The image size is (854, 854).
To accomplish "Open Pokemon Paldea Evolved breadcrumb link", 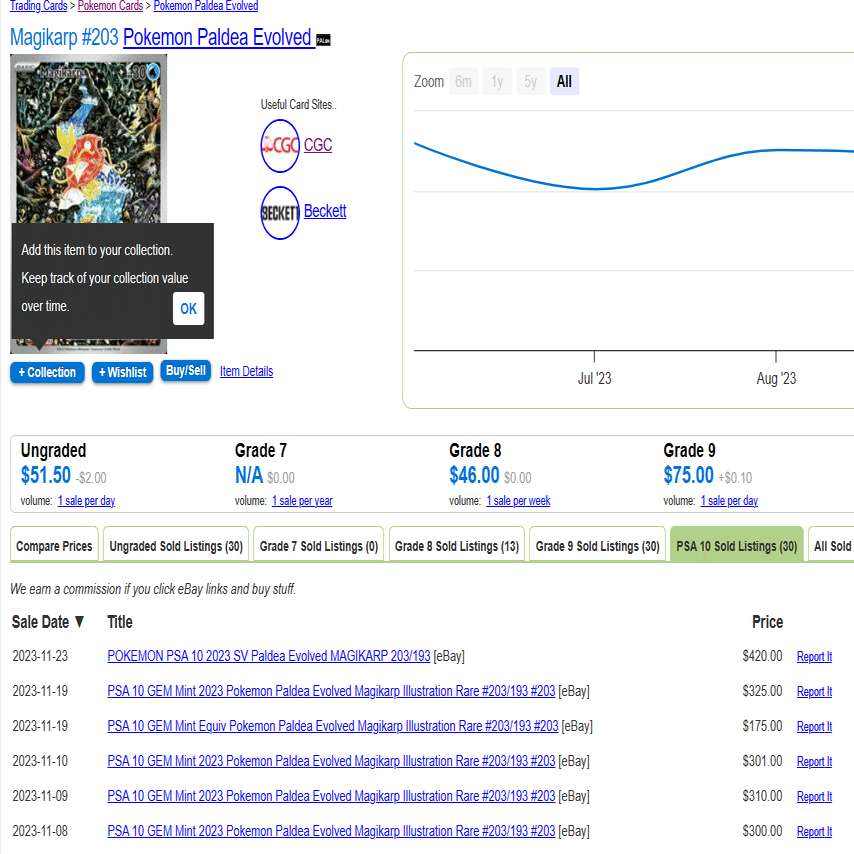I will click(206, 6).
